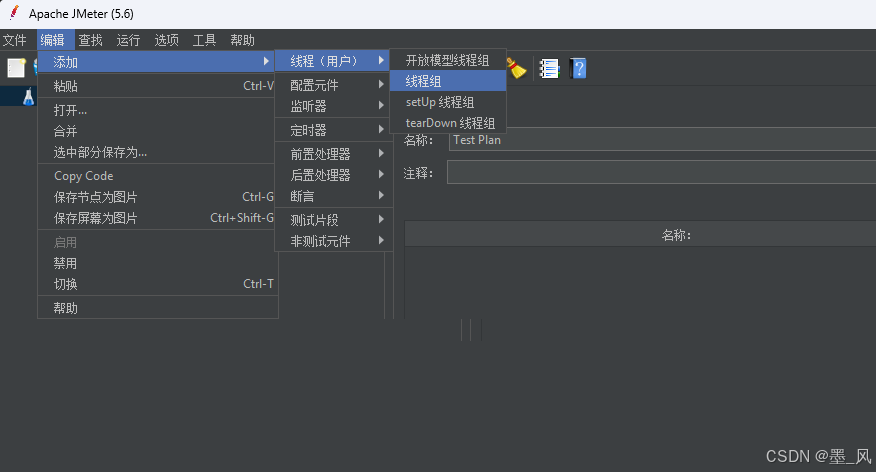876x472 pixels.
Task: Select 合并 in the edit menu
Action: click(158, 131)
